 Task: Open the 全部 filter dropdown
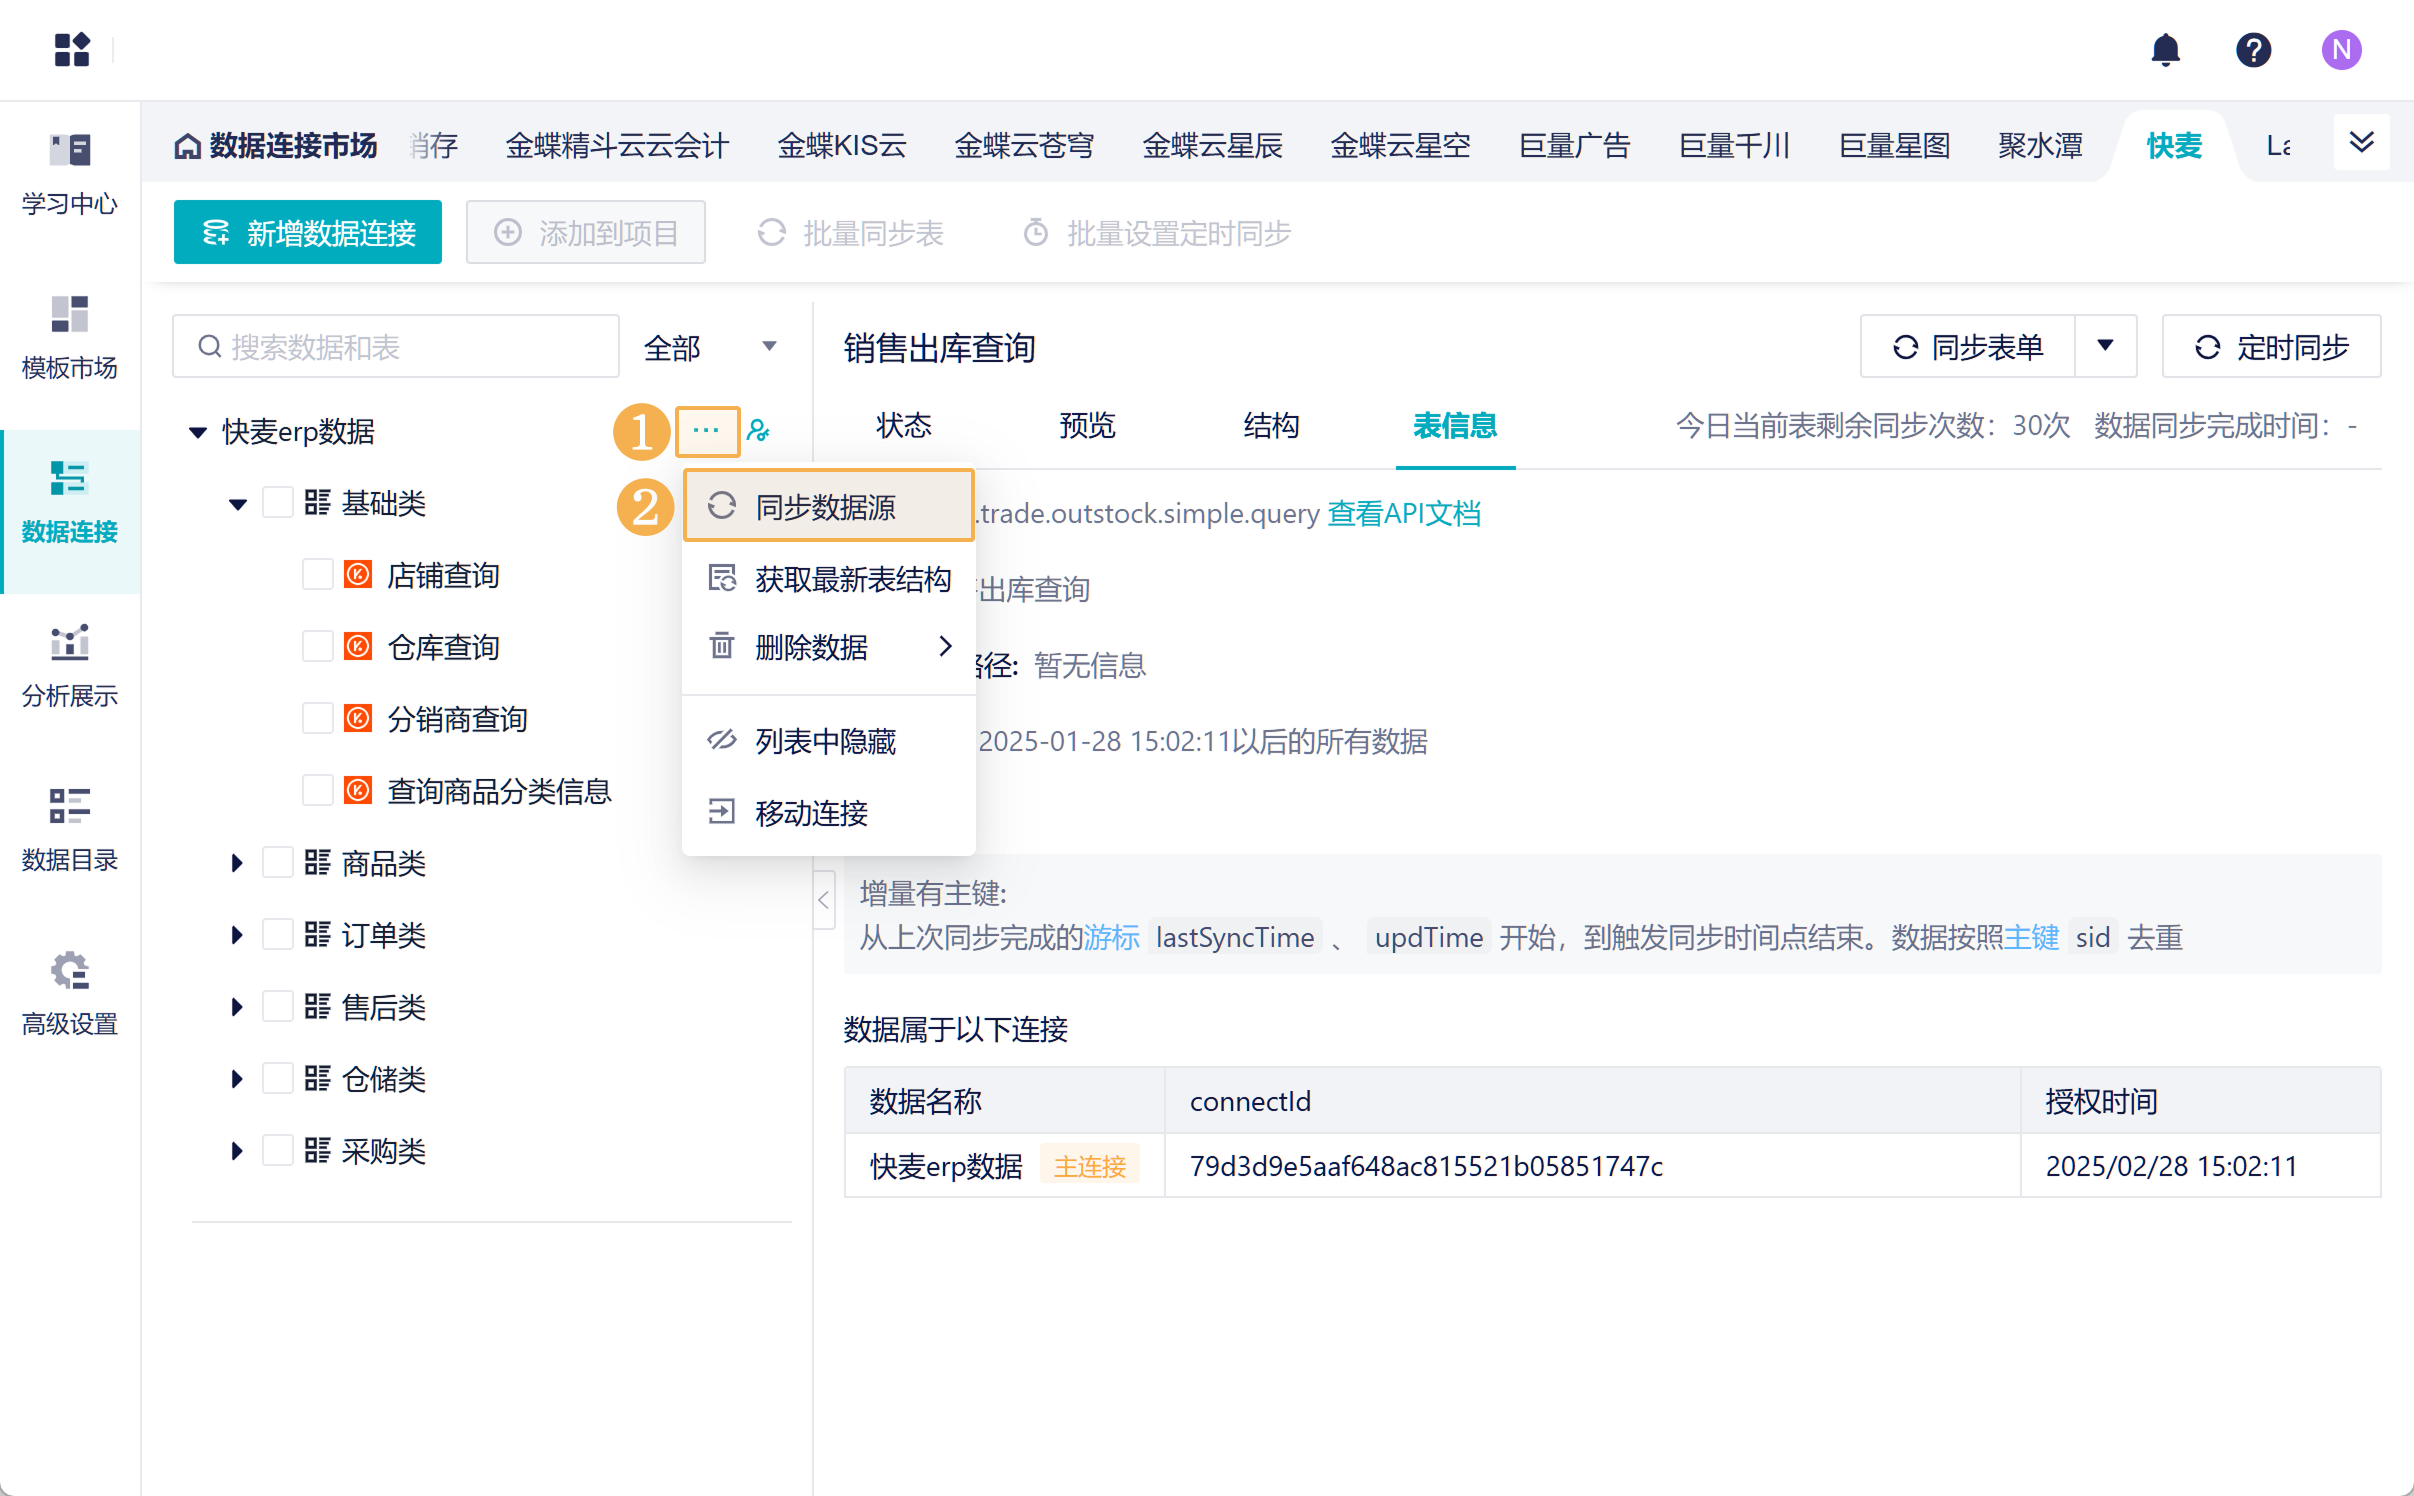710,347
